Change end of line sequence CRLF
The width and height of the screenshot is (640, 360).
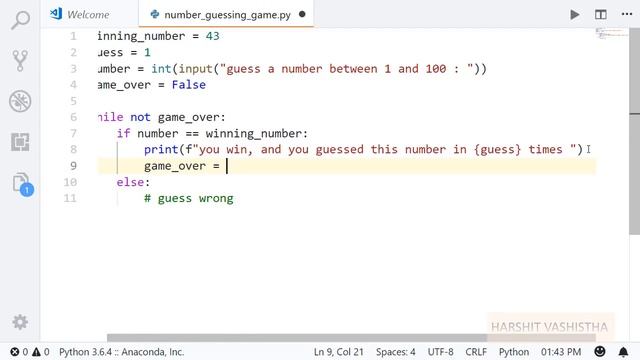point(476,352)
